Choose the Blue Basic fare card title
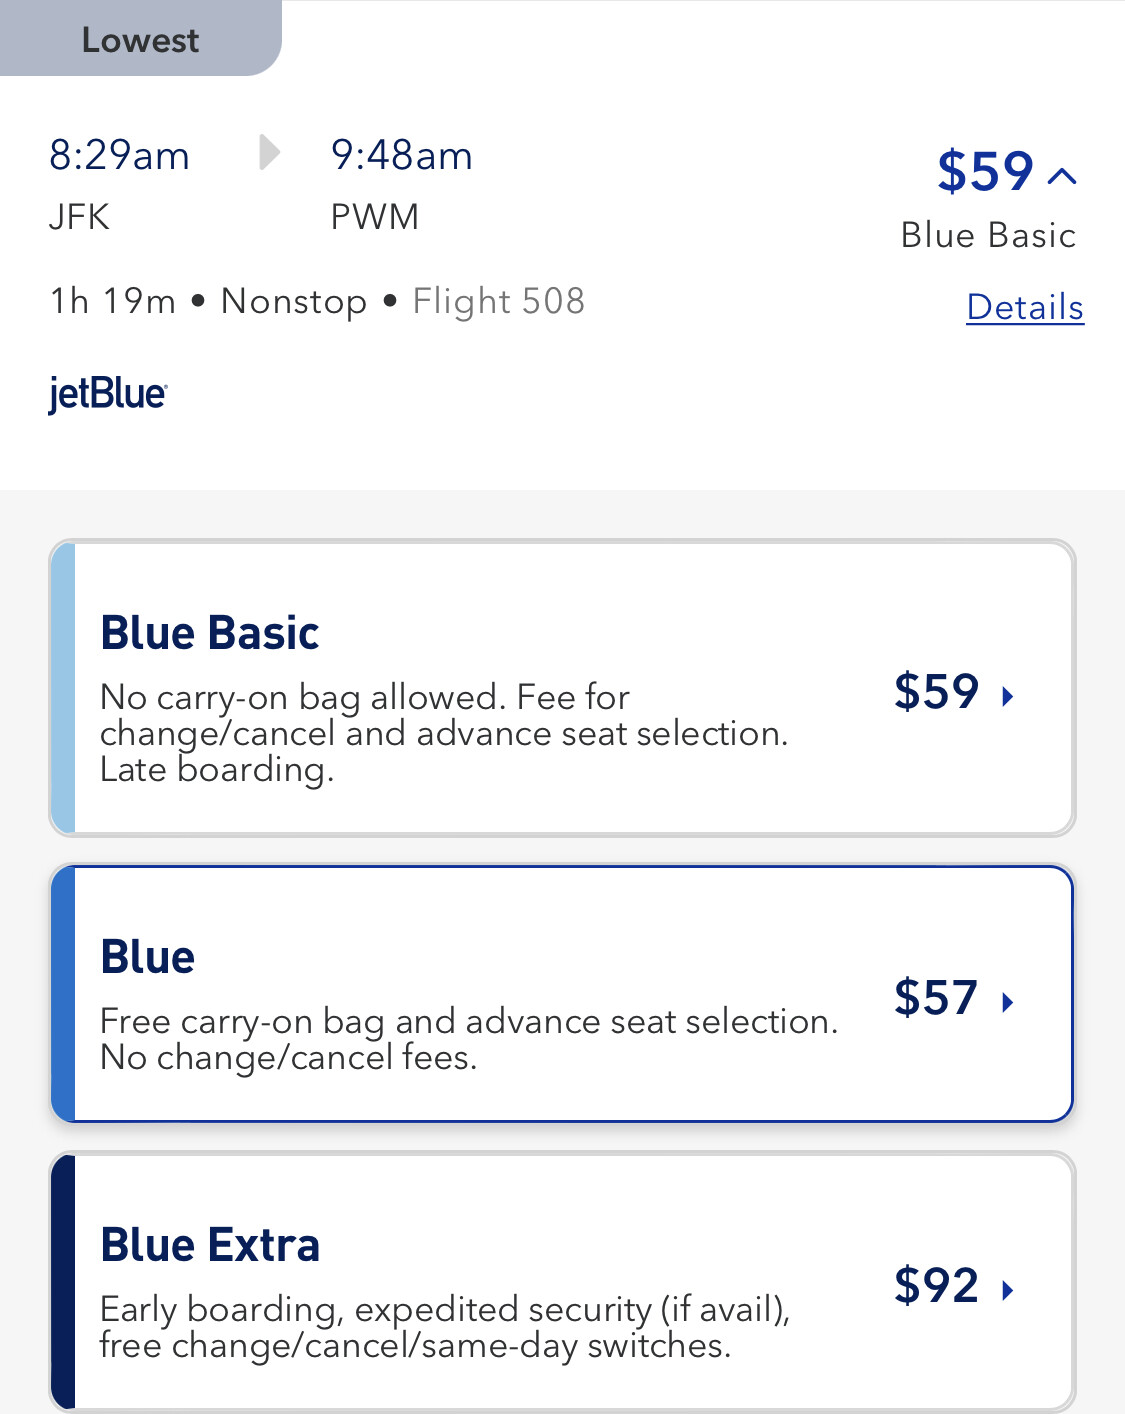Screen dimensions: 1125x1414 (210, 633)
